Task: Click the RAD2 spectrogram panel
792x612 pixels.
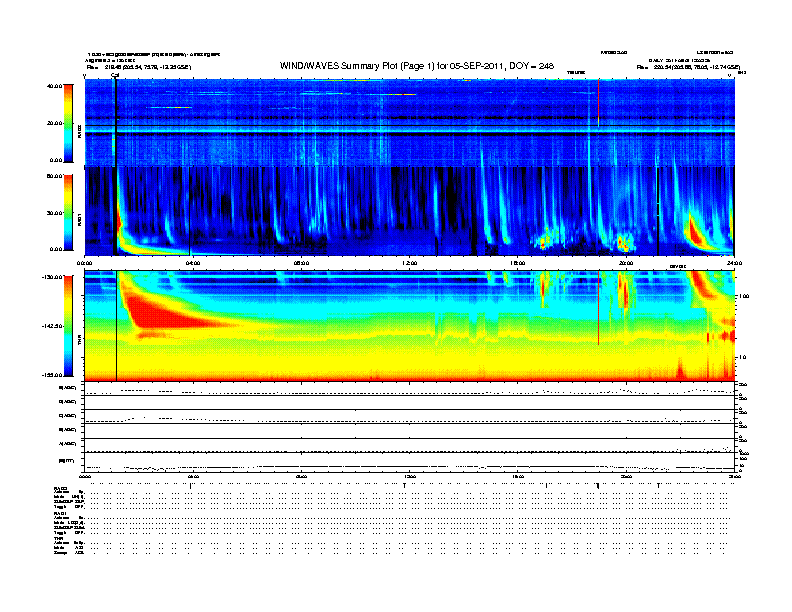Action: [x=409, y=122]
